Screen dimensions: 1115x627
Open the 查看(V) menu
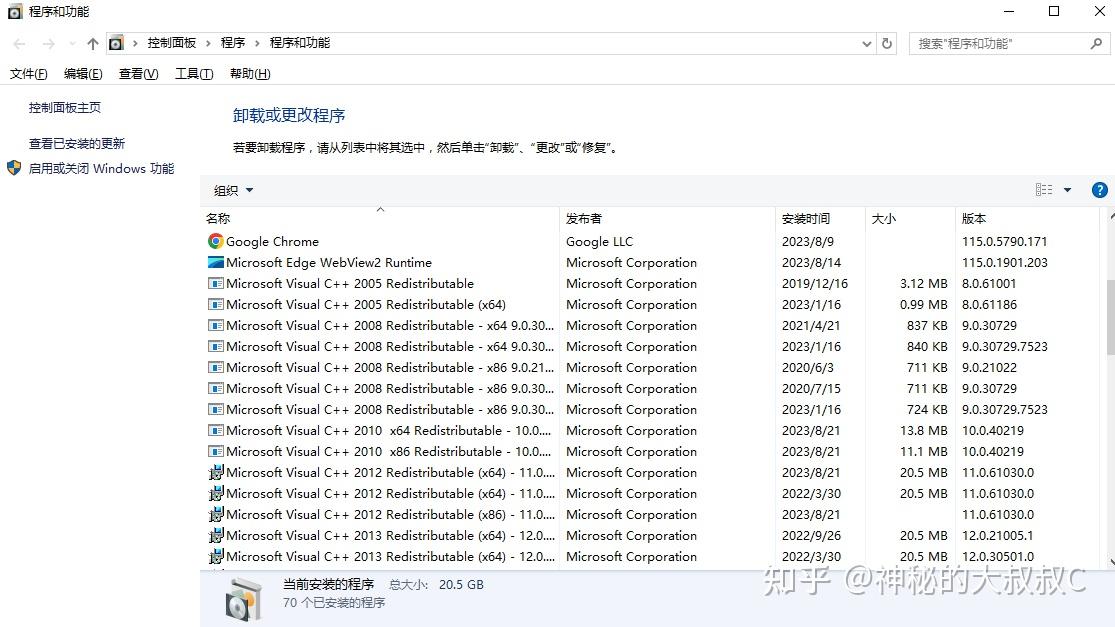point(139,74)
